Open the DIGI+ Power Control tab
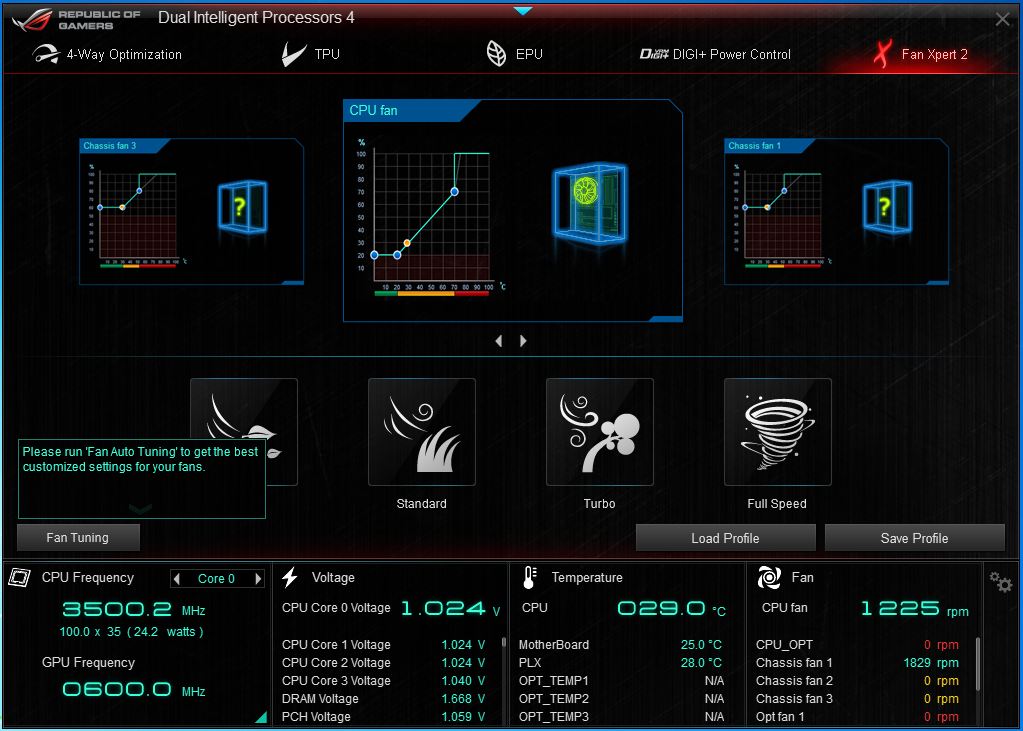 [x=715, y=54]
